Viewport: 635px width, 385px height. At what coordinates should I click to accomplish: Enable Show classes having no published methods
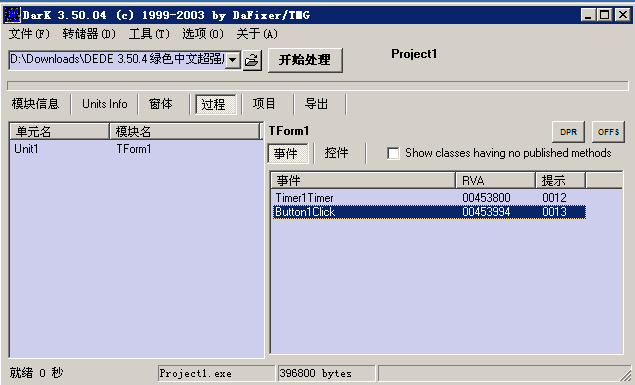(x=393, y=153)
